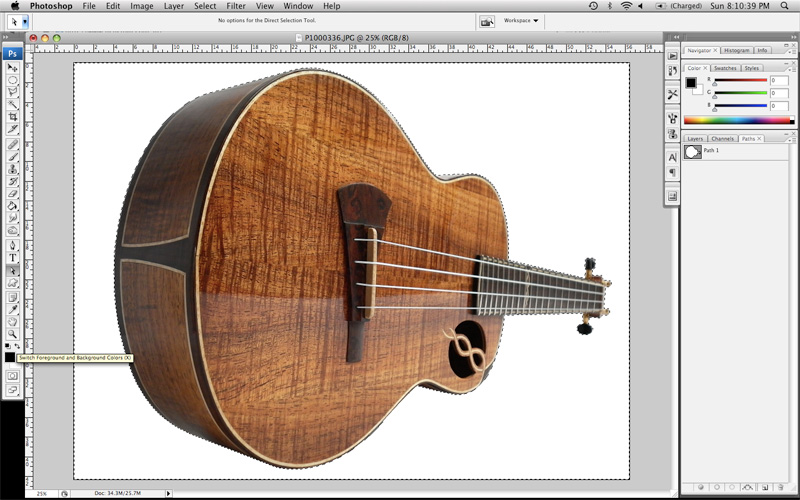Screen dimensions: 800x500
Task: Toggle Quick Mask mode
Action: [x=12, y=376]
